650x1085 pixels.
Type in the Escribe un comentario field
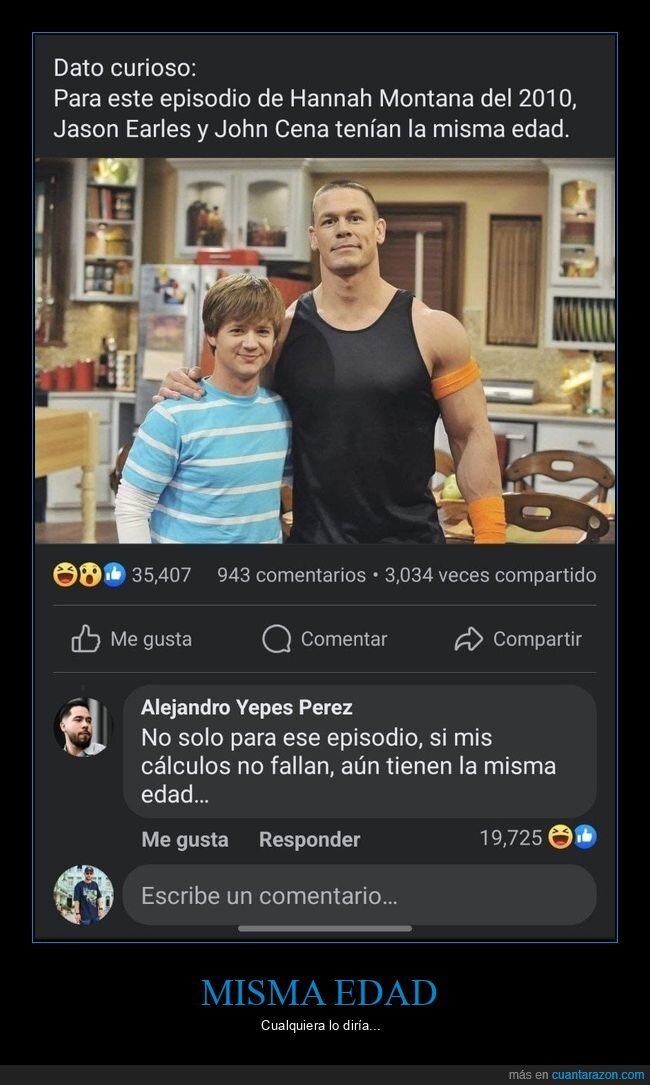(x=360, y=895)
